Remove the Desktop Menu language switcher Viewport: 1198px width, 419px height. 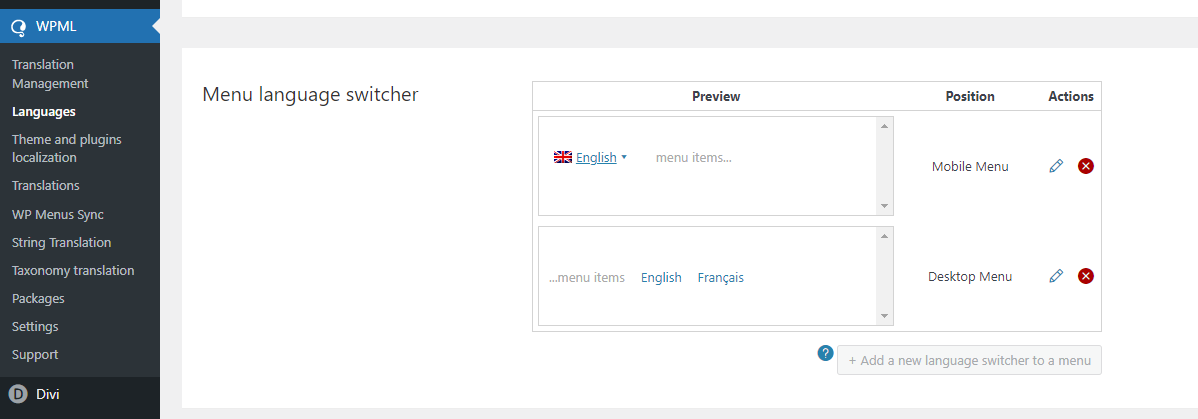1086,276
